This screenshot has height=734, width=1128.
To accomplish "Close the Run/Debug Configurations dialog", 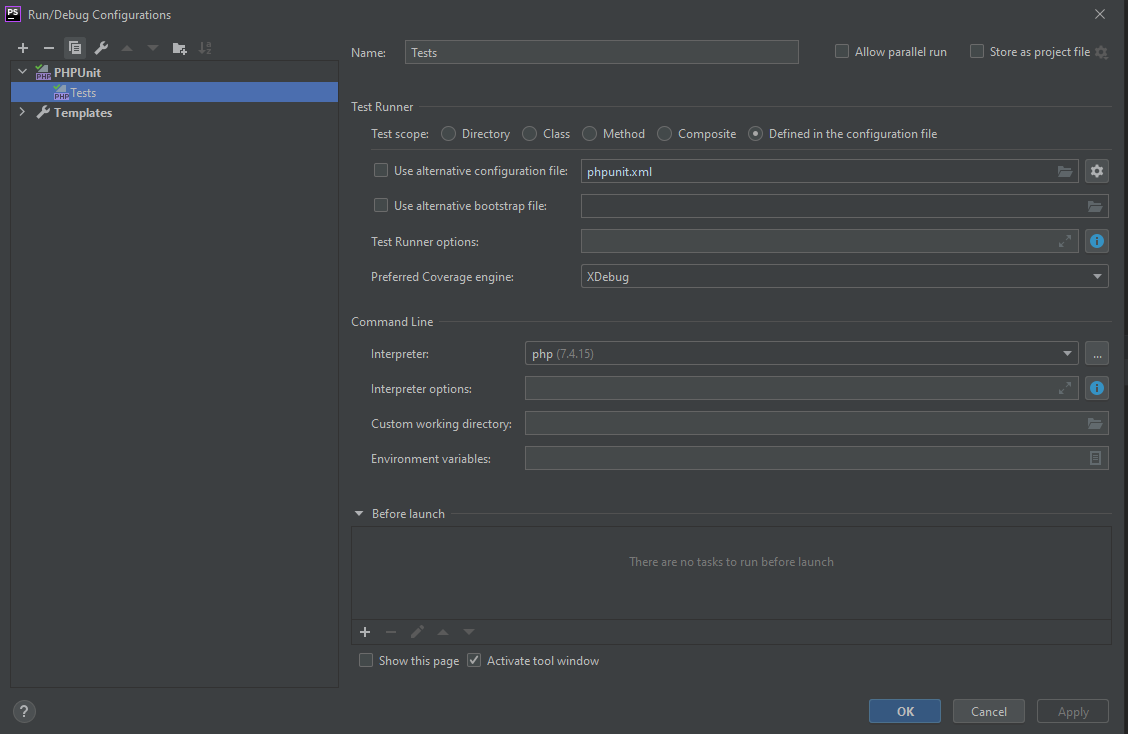I will (x=1100, y=14).
